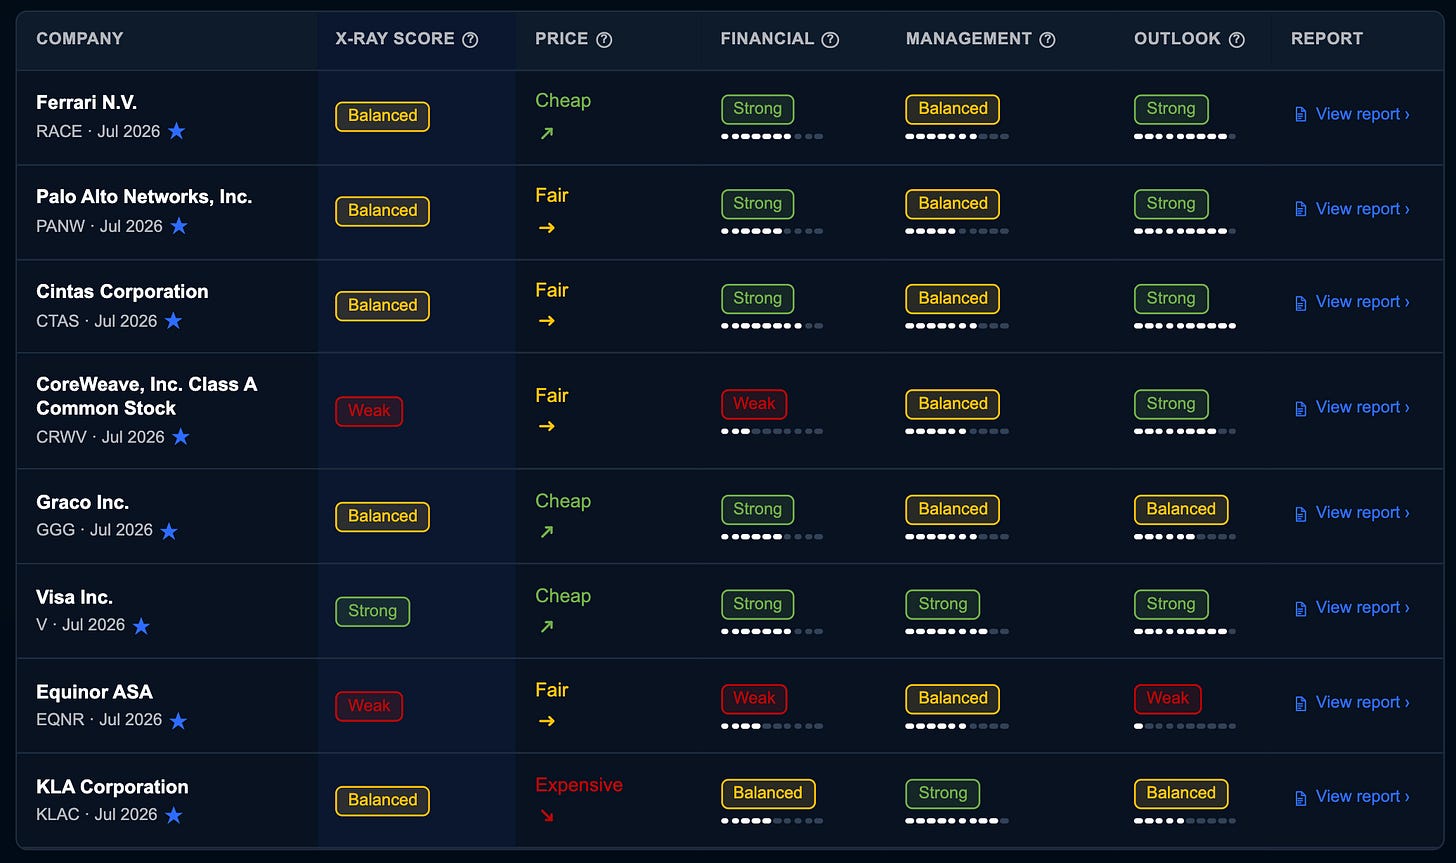The image size is (1456, 863).
Task: Click the Visa Inc. company name
Action: pos(74,597)
